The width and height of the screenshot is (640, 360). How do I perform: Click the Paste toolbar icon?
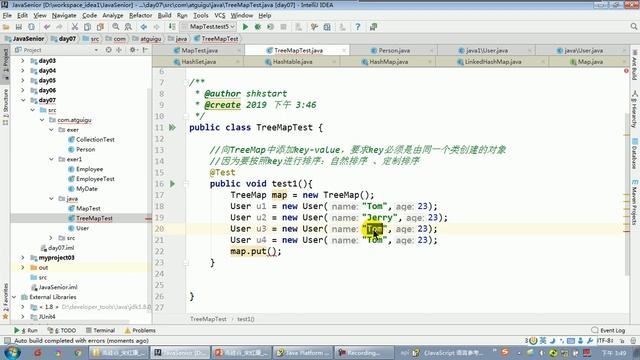(100, 27)
